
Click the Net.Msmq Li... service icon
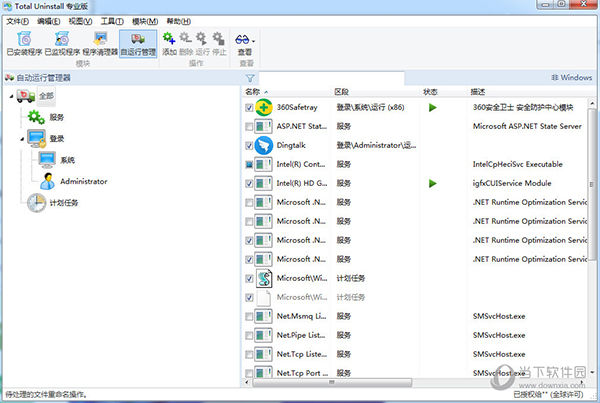tap(264, 316)
